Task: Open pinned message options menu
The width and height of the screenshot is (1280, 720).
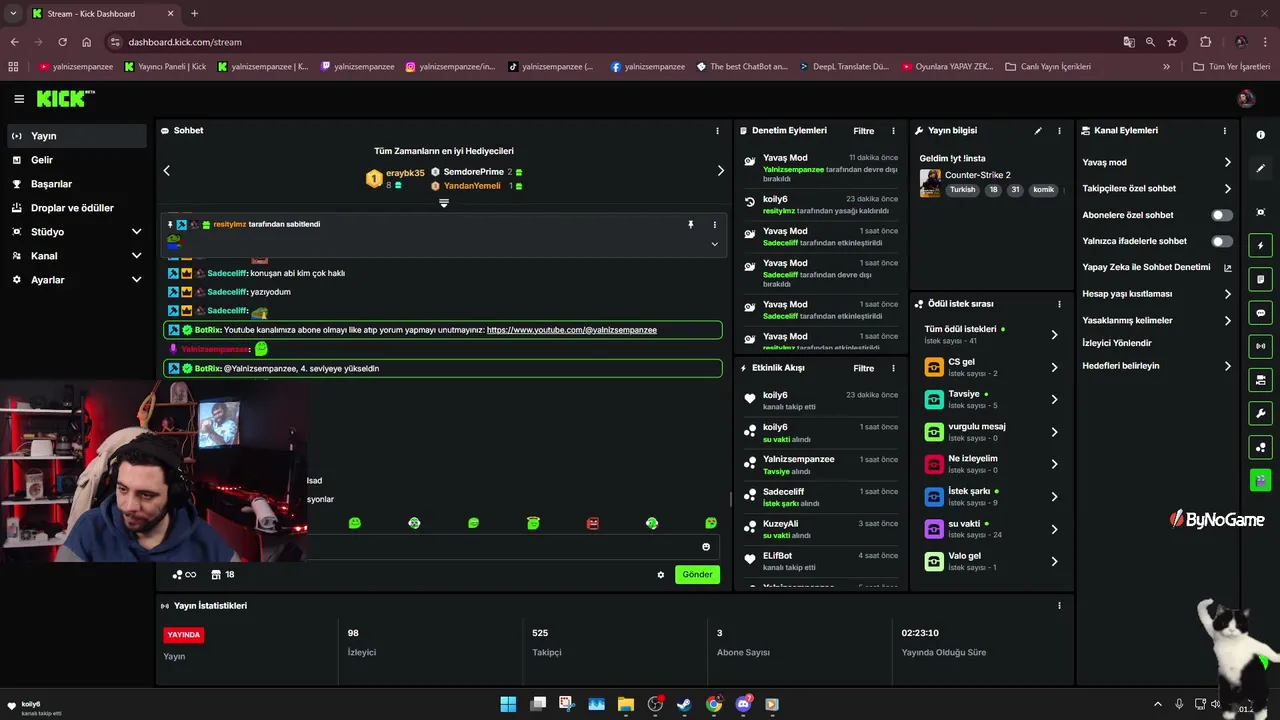Action: tap(714, 225)
